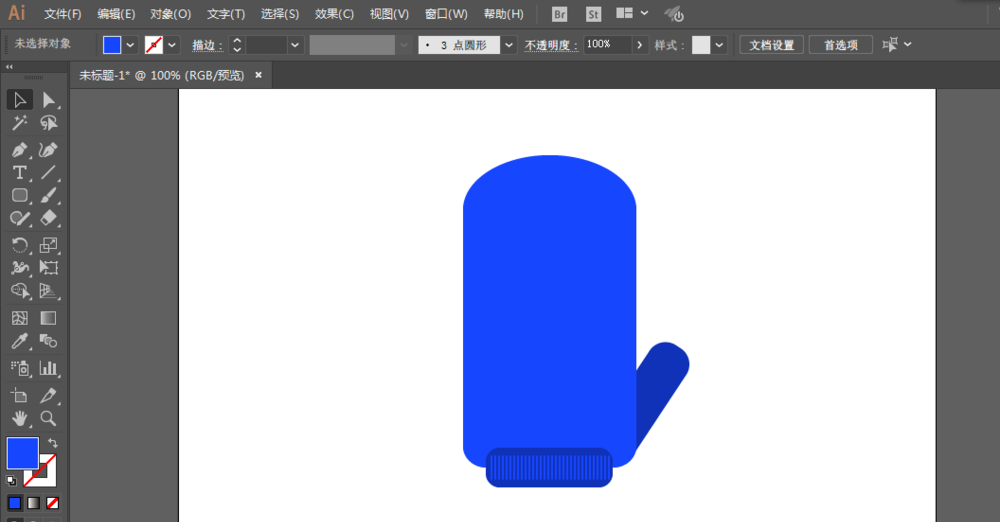
Task: Select the Warp width tool
Action: (x=20, y=268)
